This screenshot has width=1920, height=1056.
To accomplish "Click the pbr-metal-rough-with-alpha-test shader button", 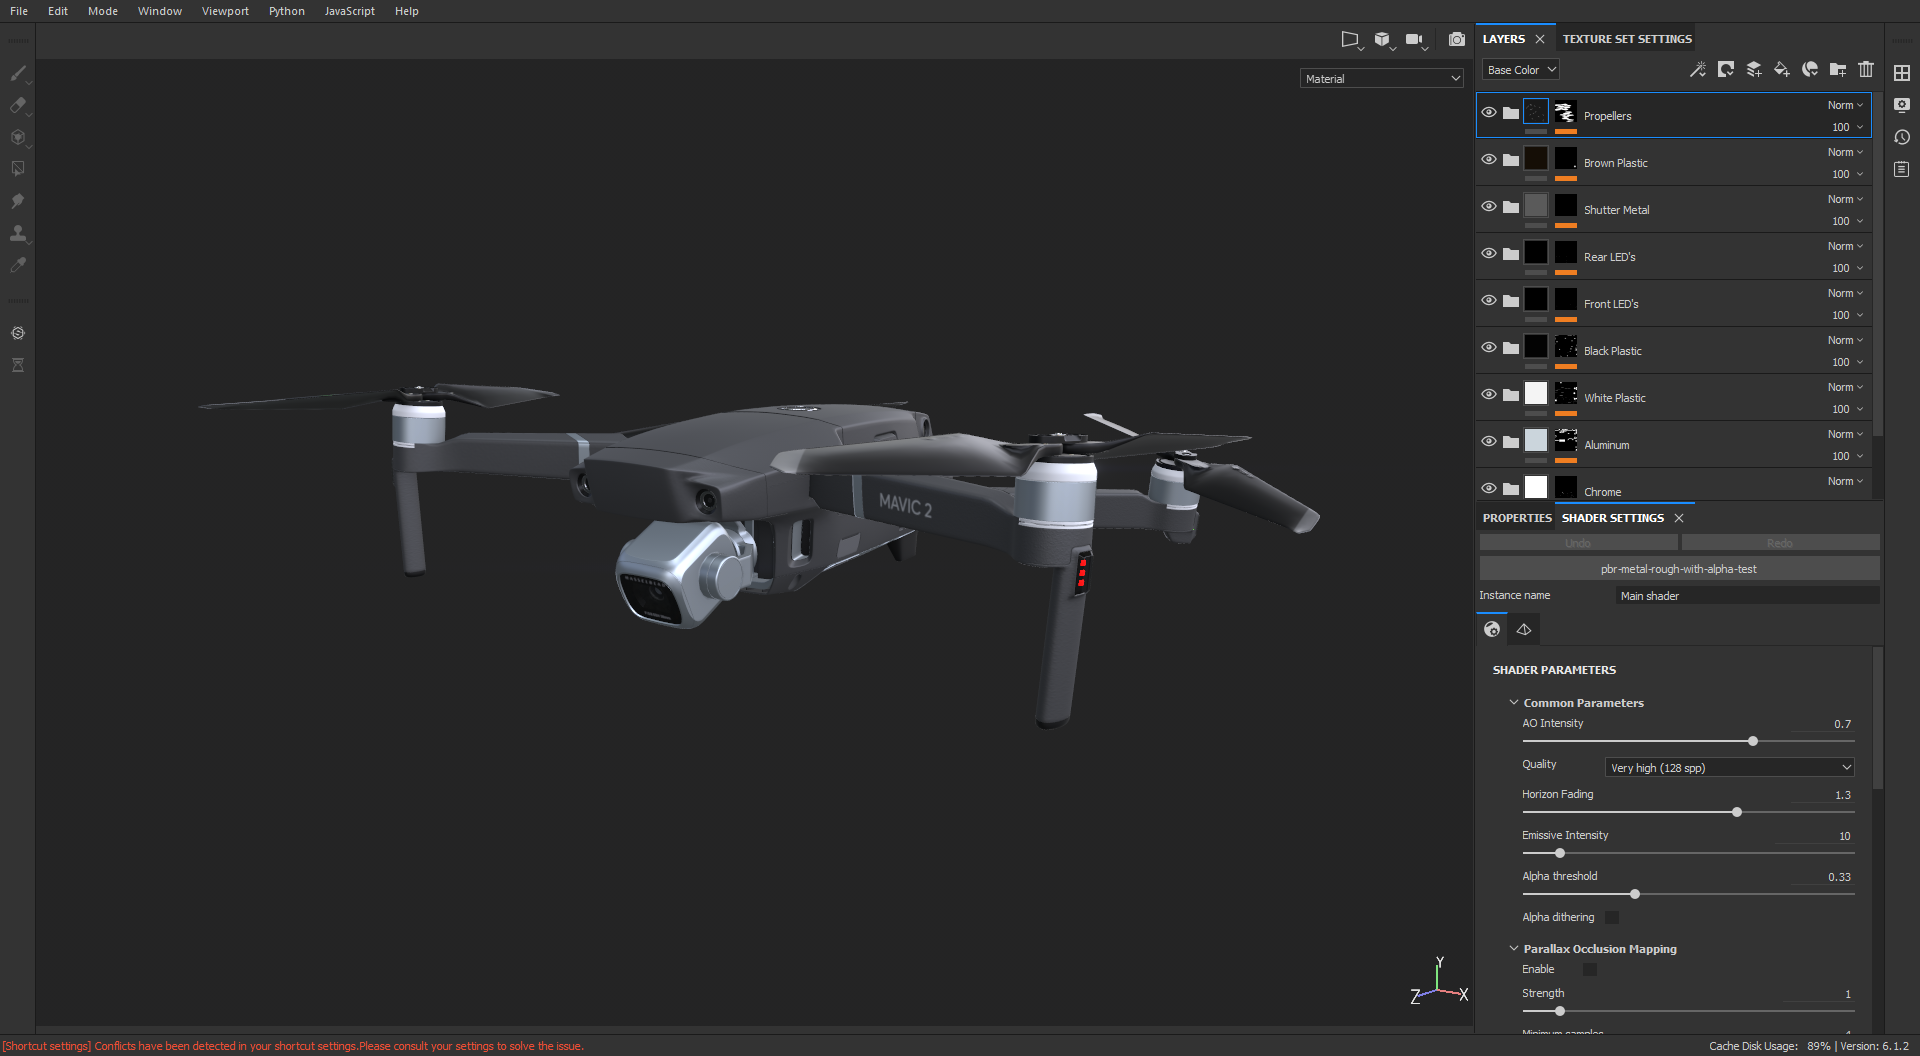I will (1679, 569).
